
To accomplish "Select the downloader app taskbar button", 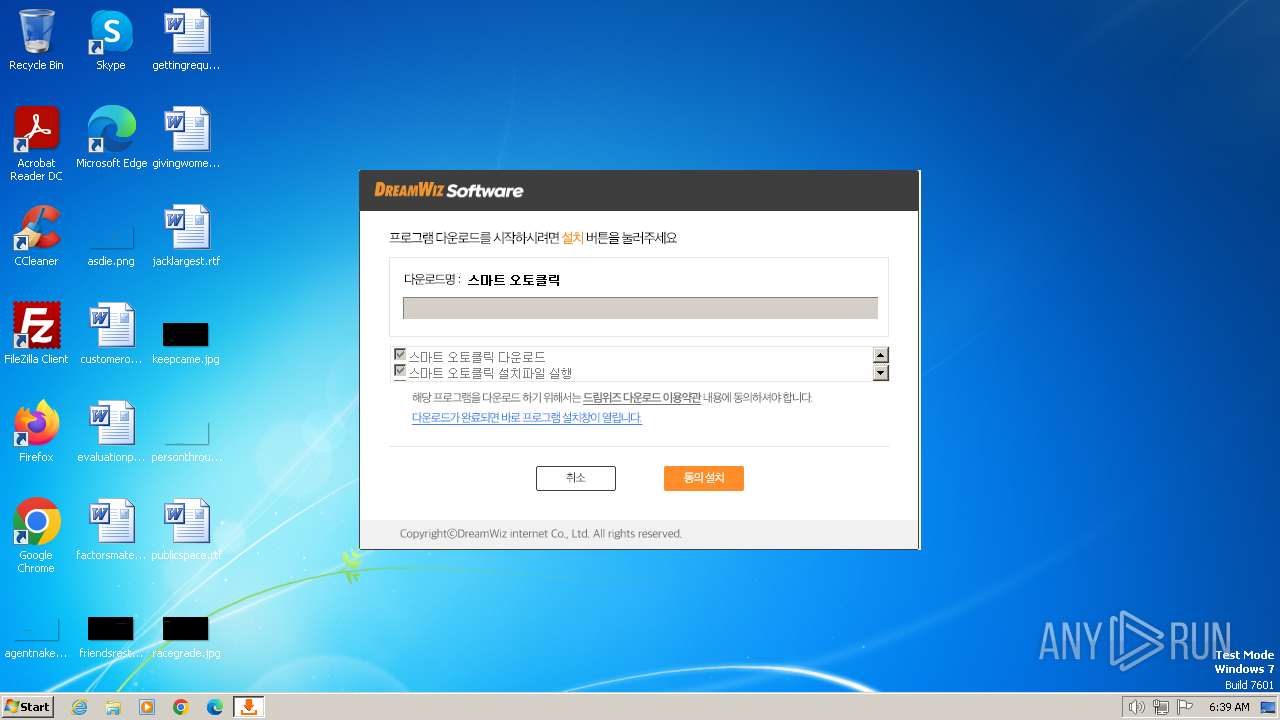I will click(x=249, y=707).
